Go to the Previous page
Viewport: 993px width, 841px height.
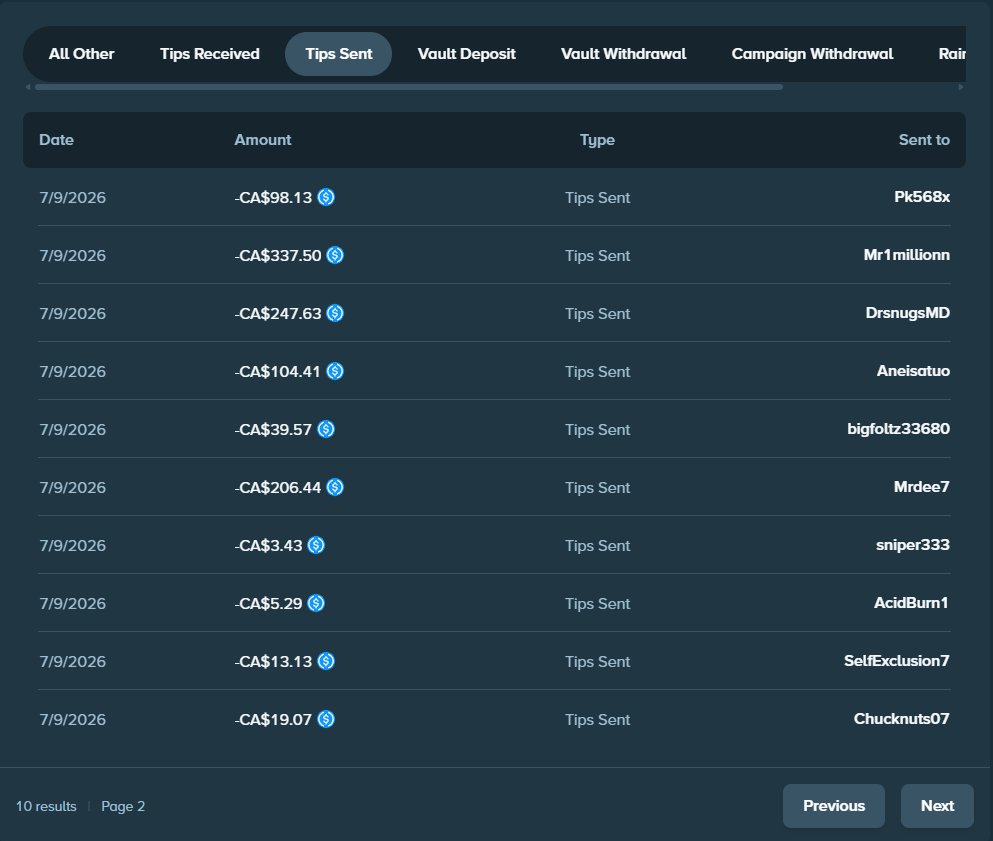tap(834, 806)
